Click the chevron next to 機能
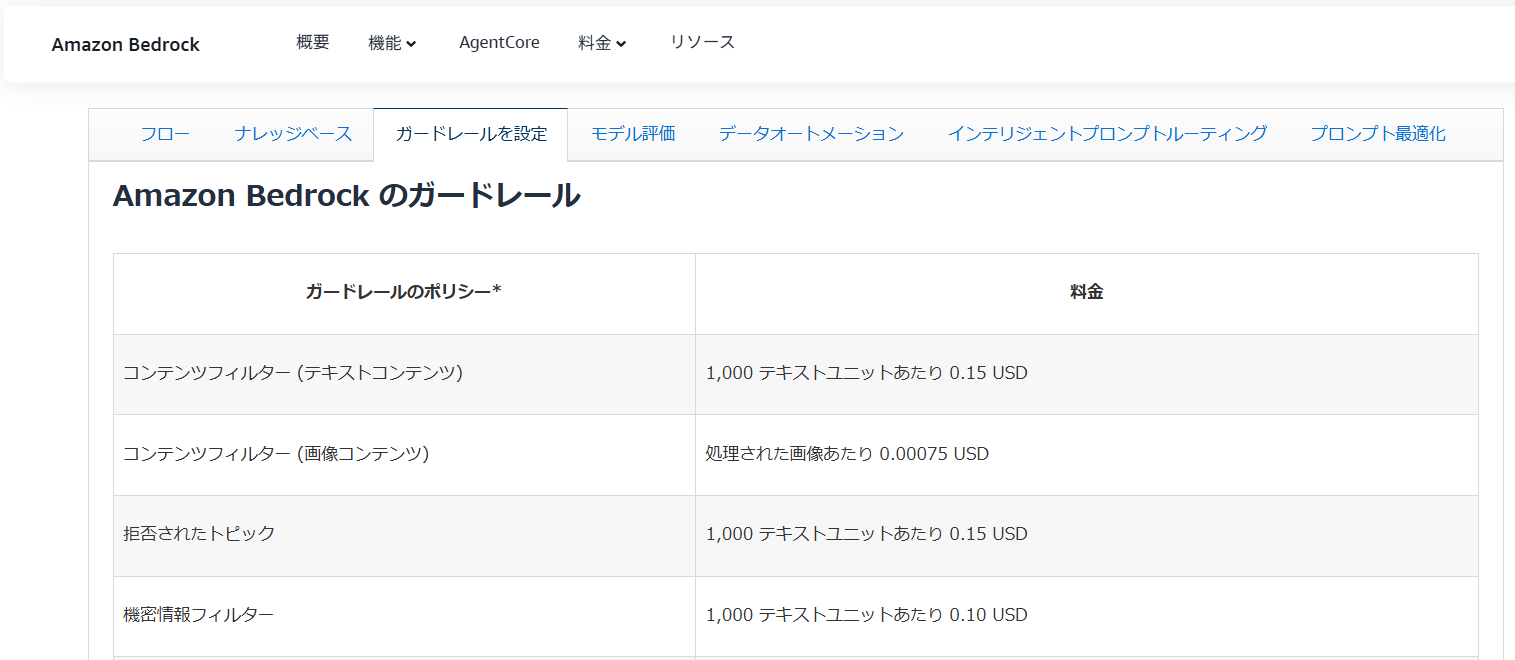The image size is (1515, 660). click(x=411, y=44)
